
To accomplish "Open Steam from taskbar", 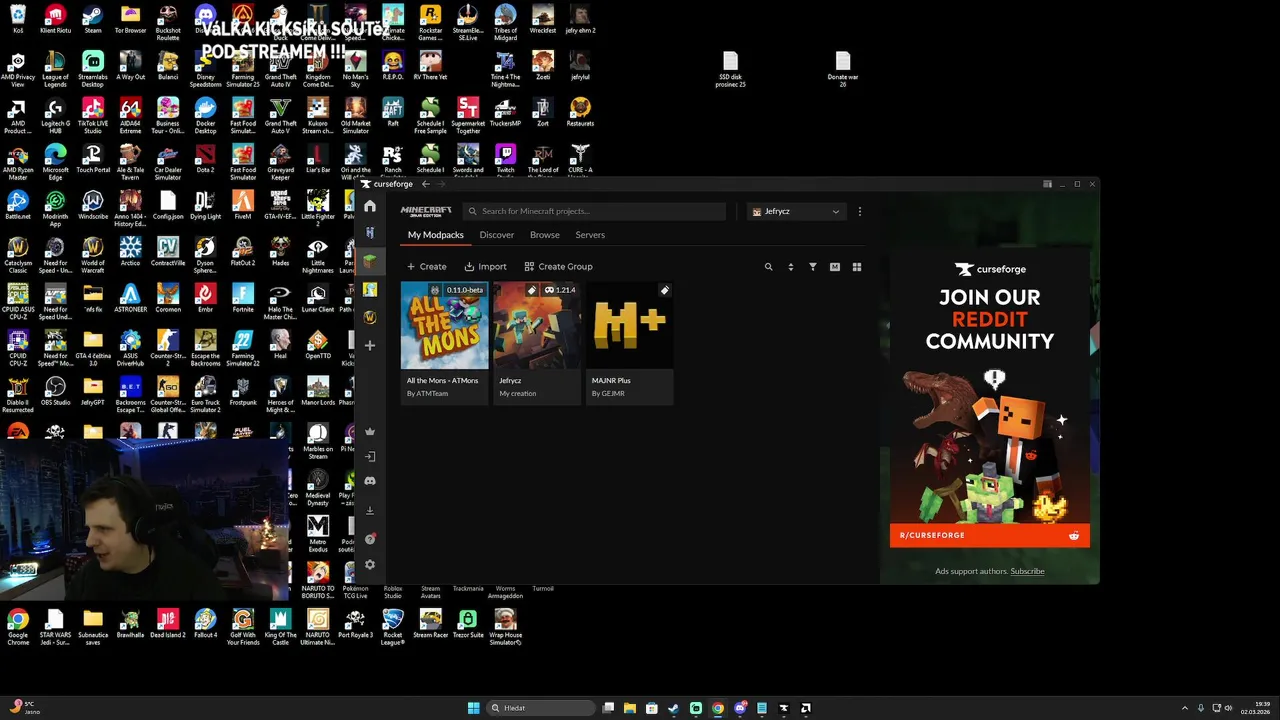I will coord(674,708).
